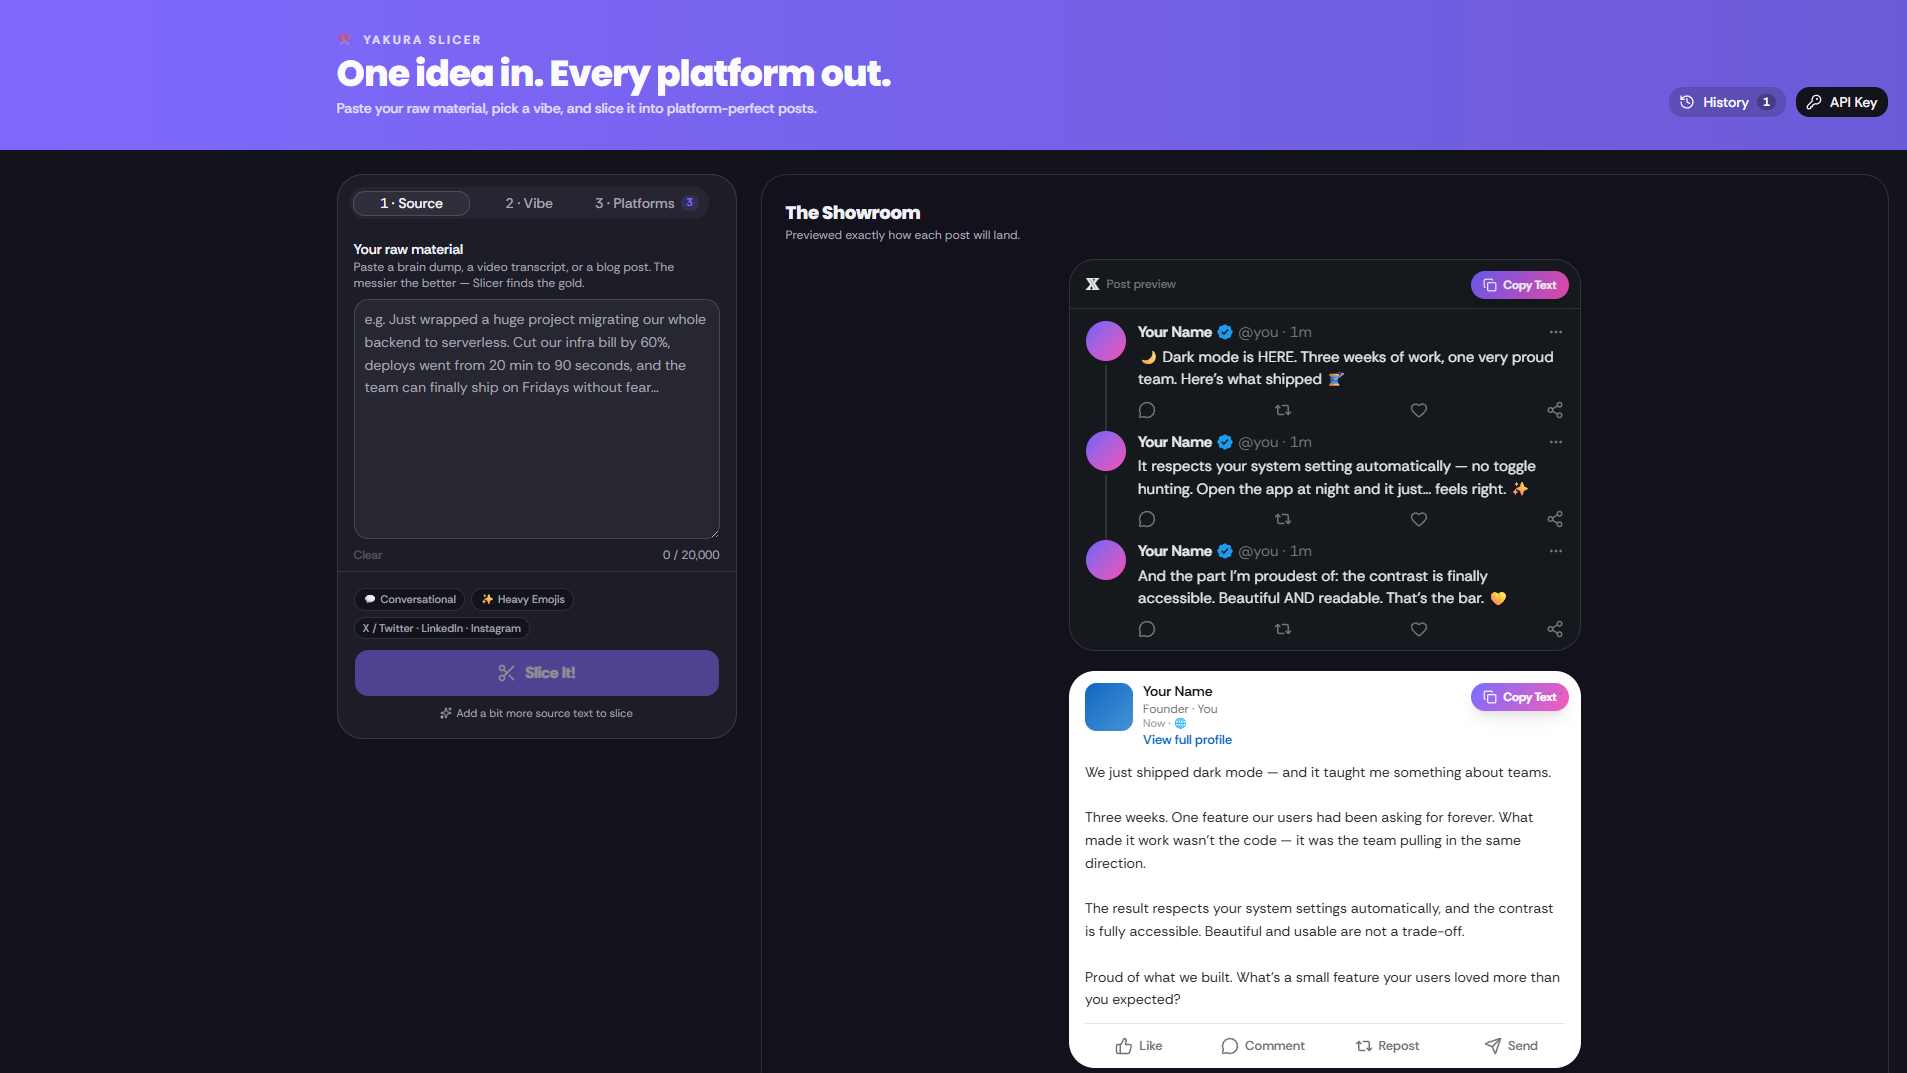Click the LinkedIn Repost button
The image size is (1907, 1073).
[1387, 1046]
